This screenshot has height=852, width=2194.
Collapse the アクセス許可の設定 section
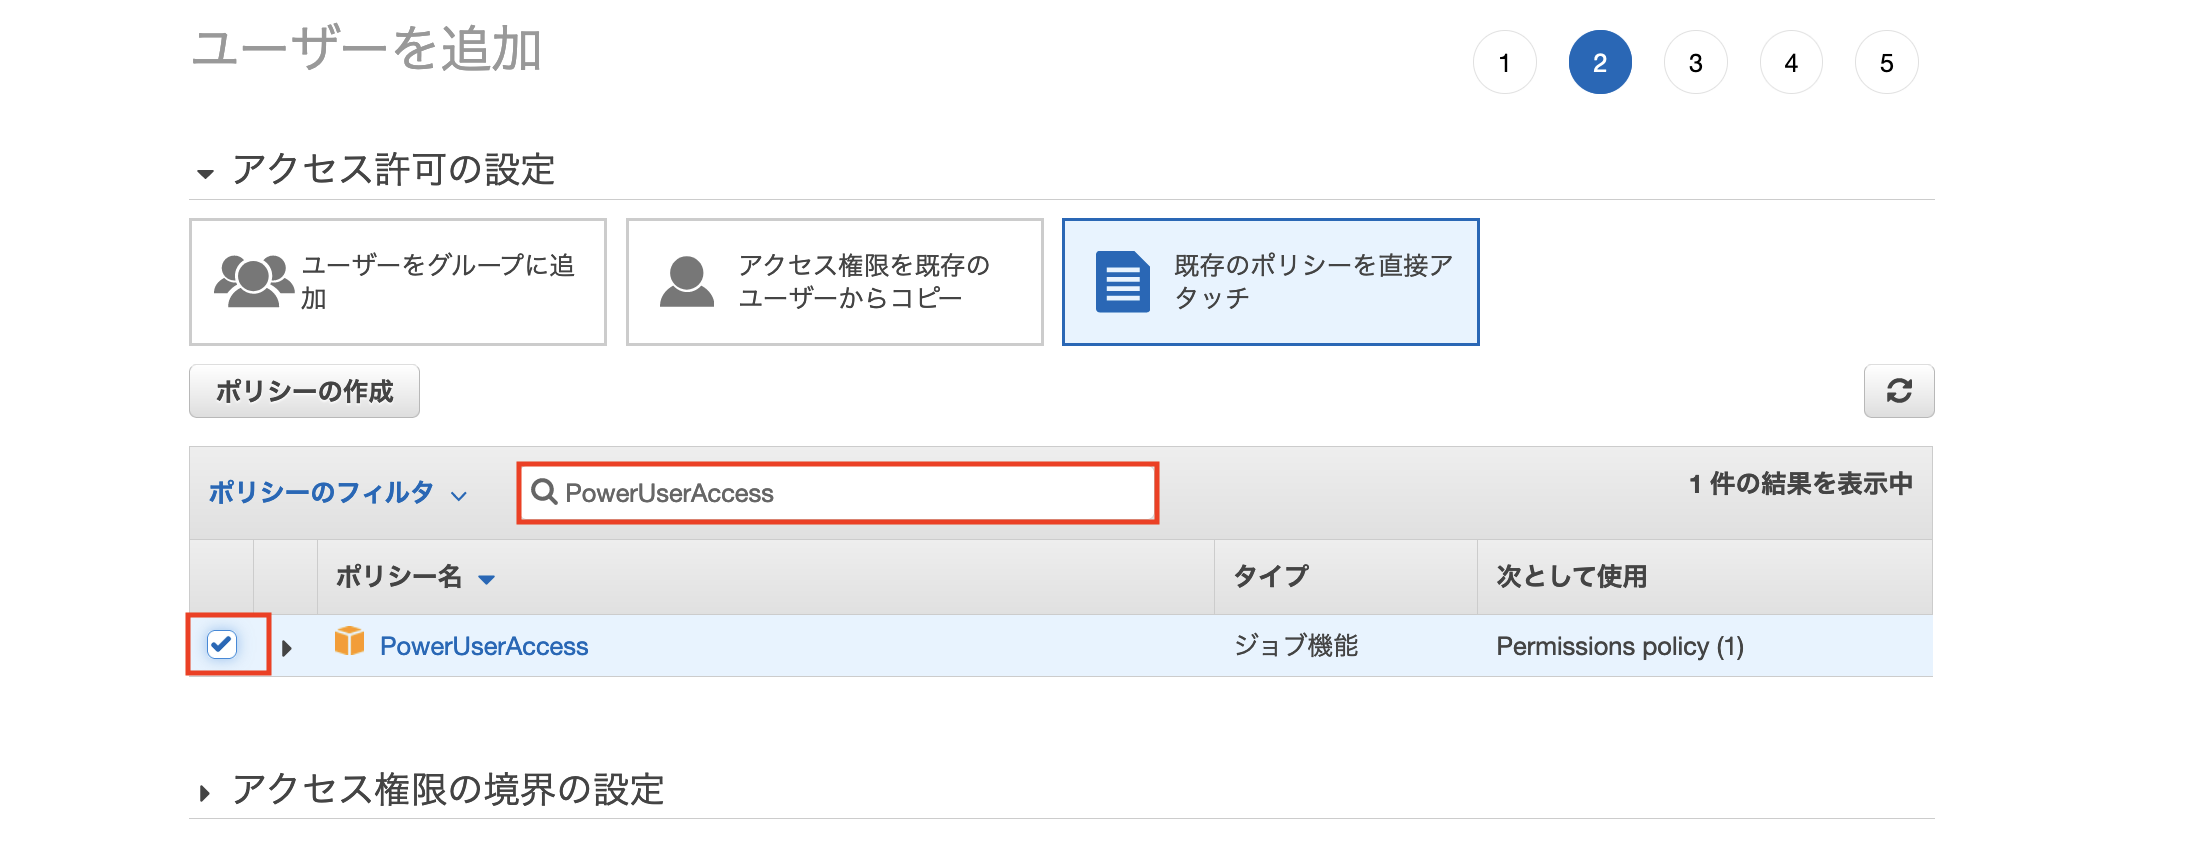[205, 173]
